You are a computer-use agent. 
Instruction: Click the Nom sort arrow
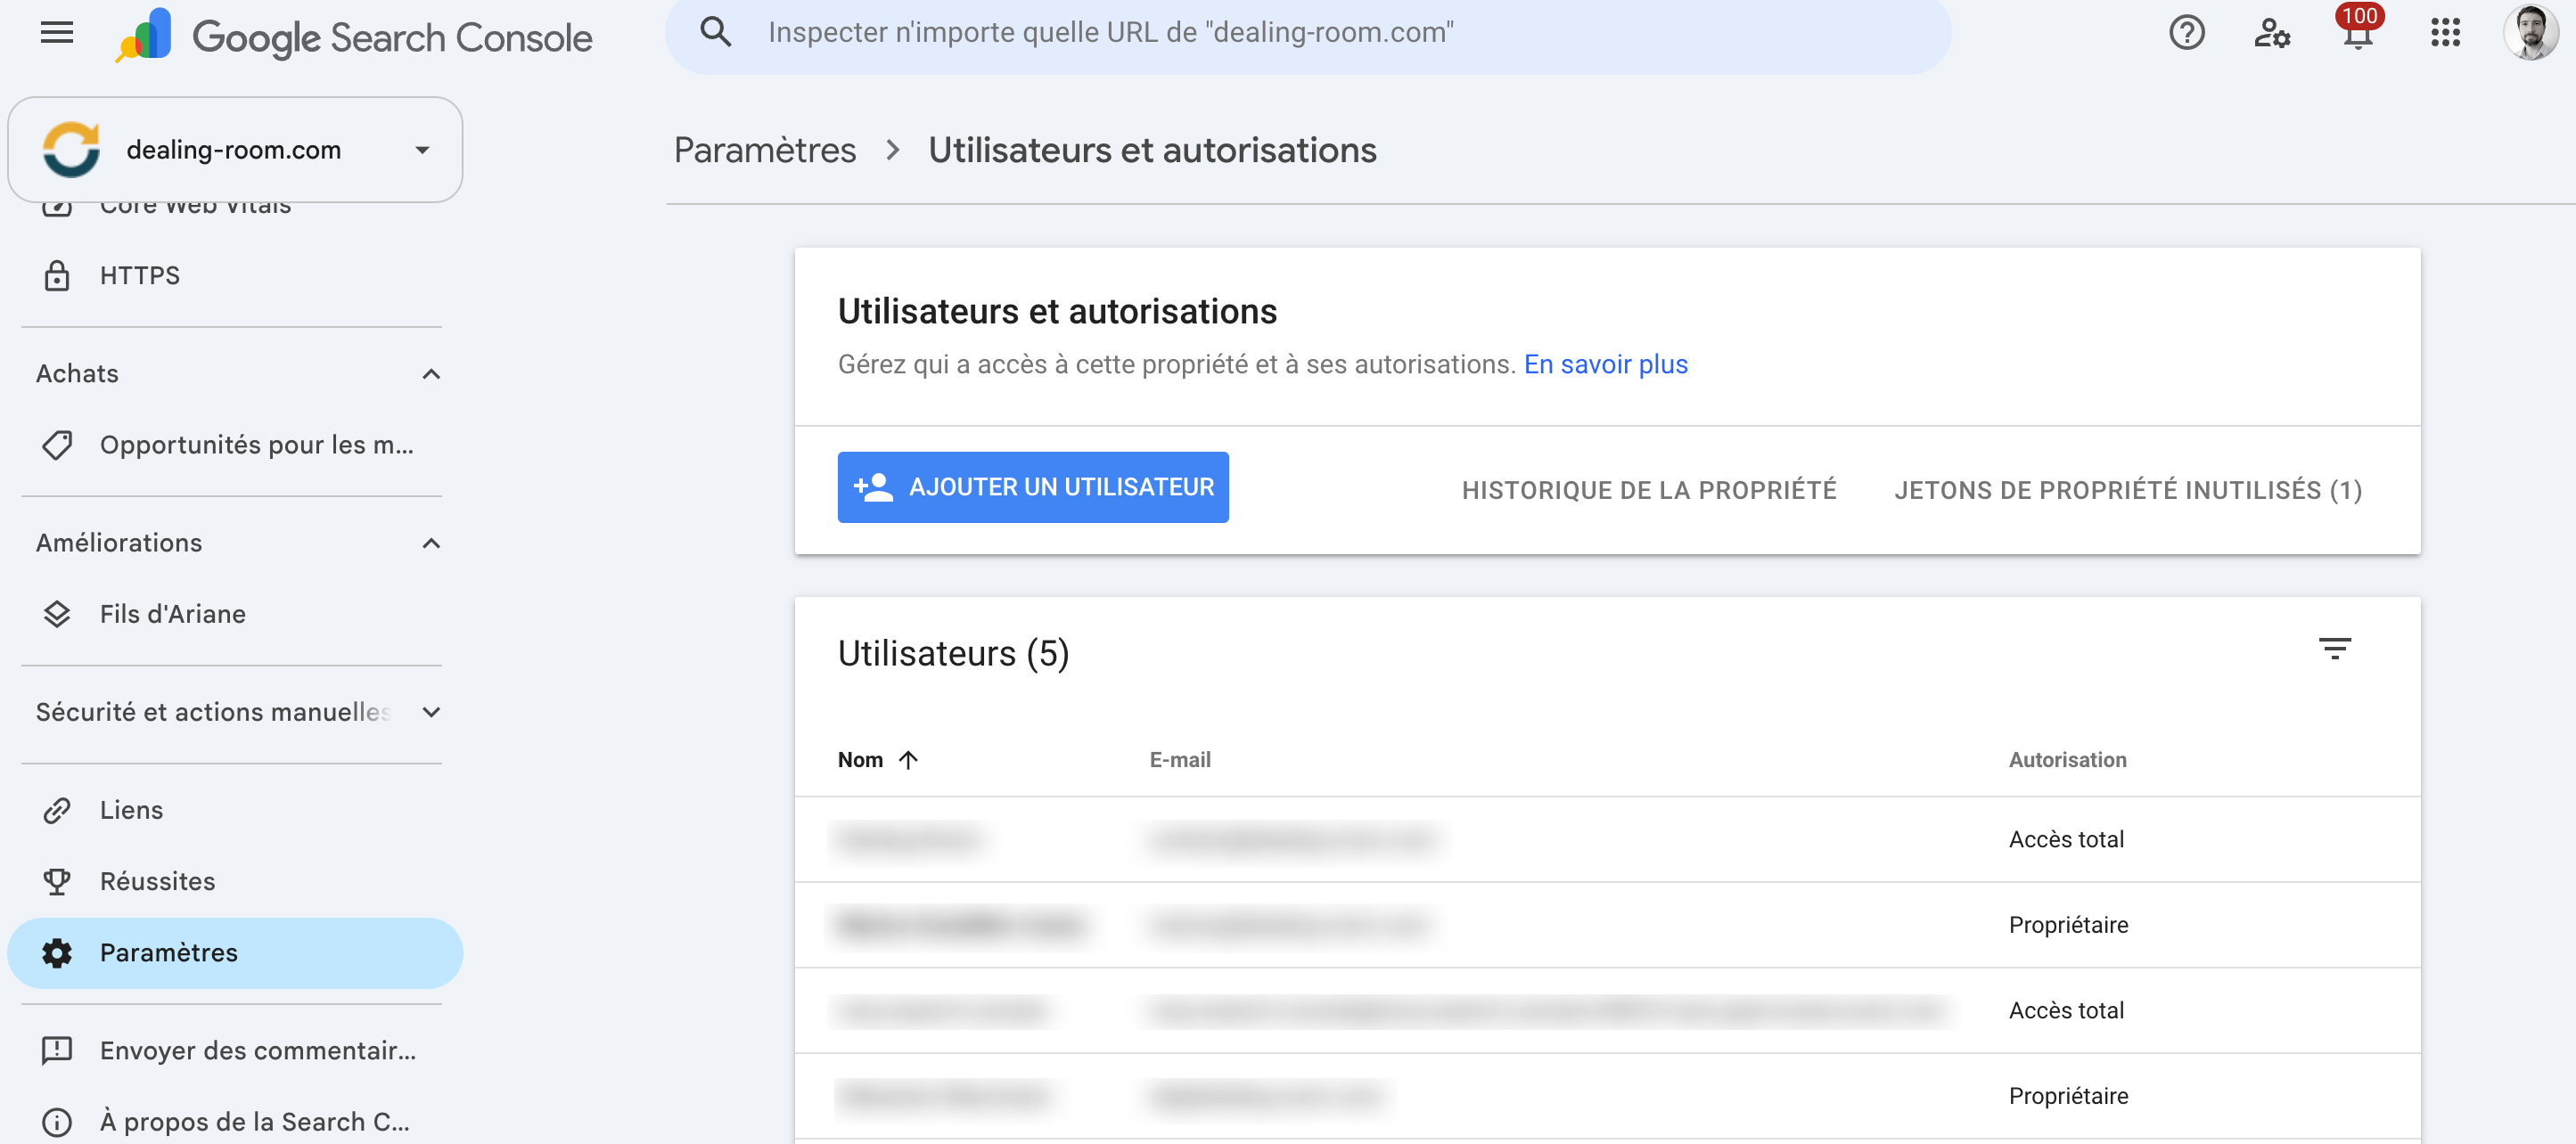click(x=908, y=760)
